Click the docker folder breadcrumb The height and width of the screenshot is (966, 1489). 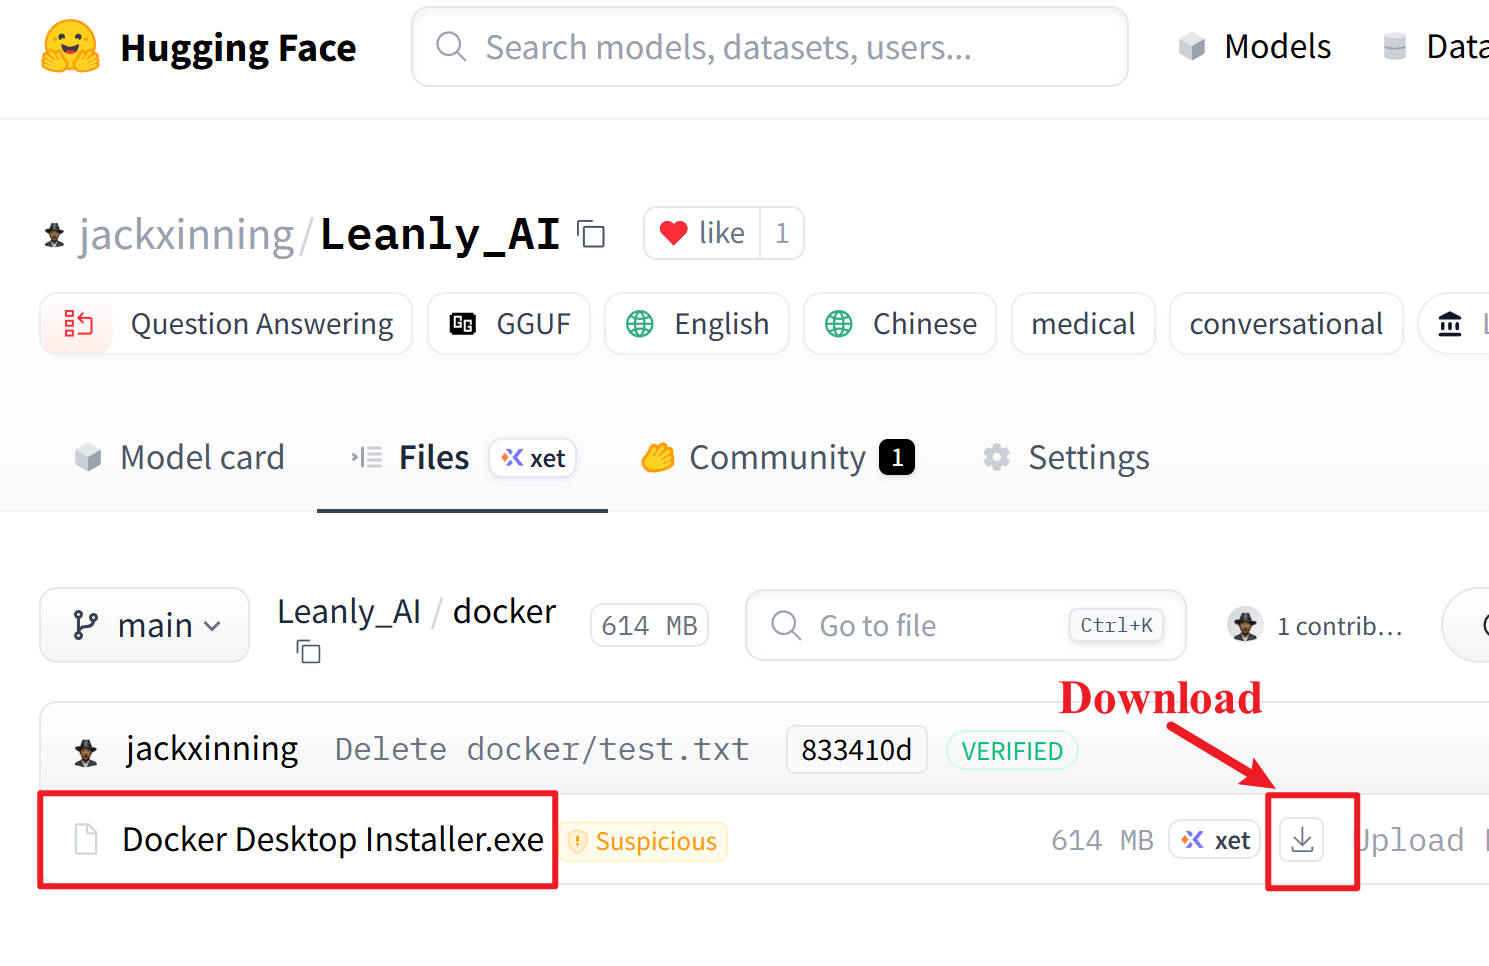(504, 611)
